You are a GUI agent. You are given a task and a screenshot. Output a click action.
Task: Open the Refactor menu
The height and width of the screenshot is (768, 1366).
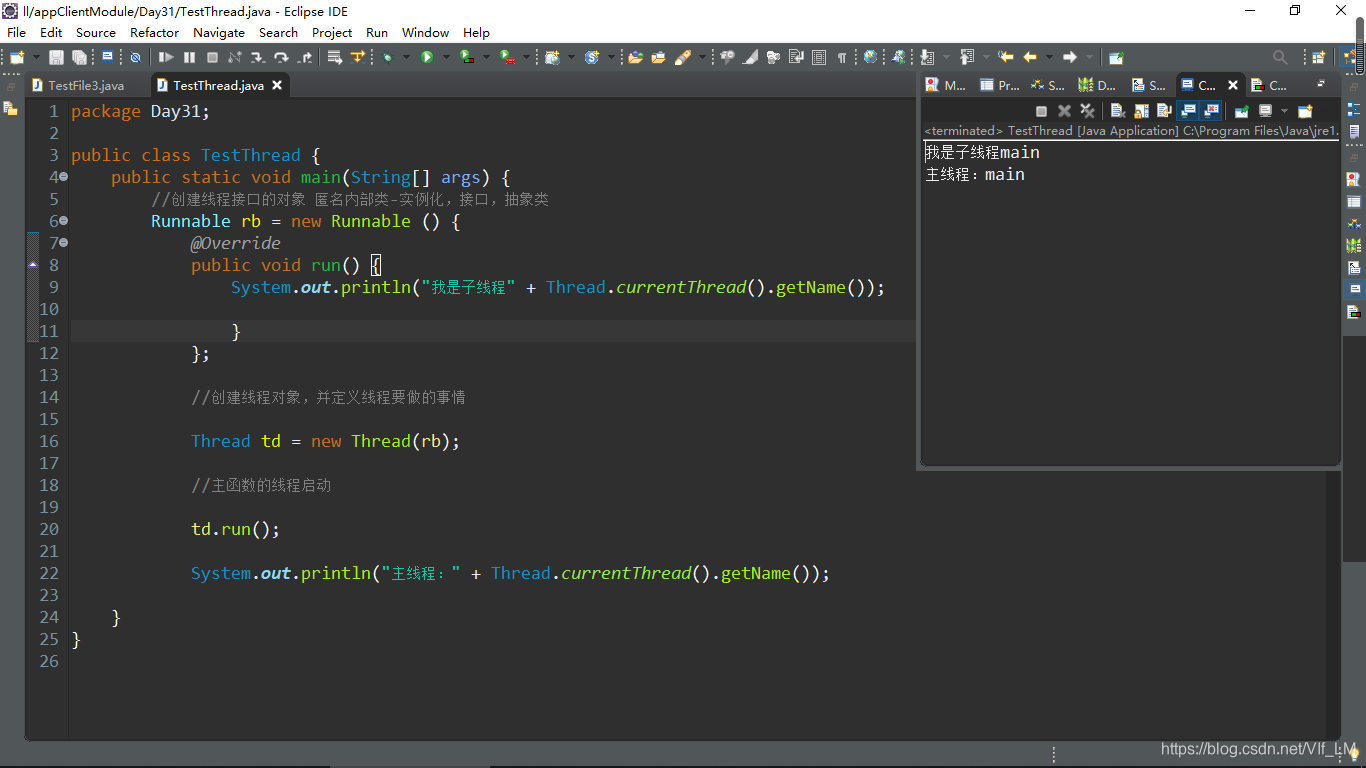click(154, 32)
